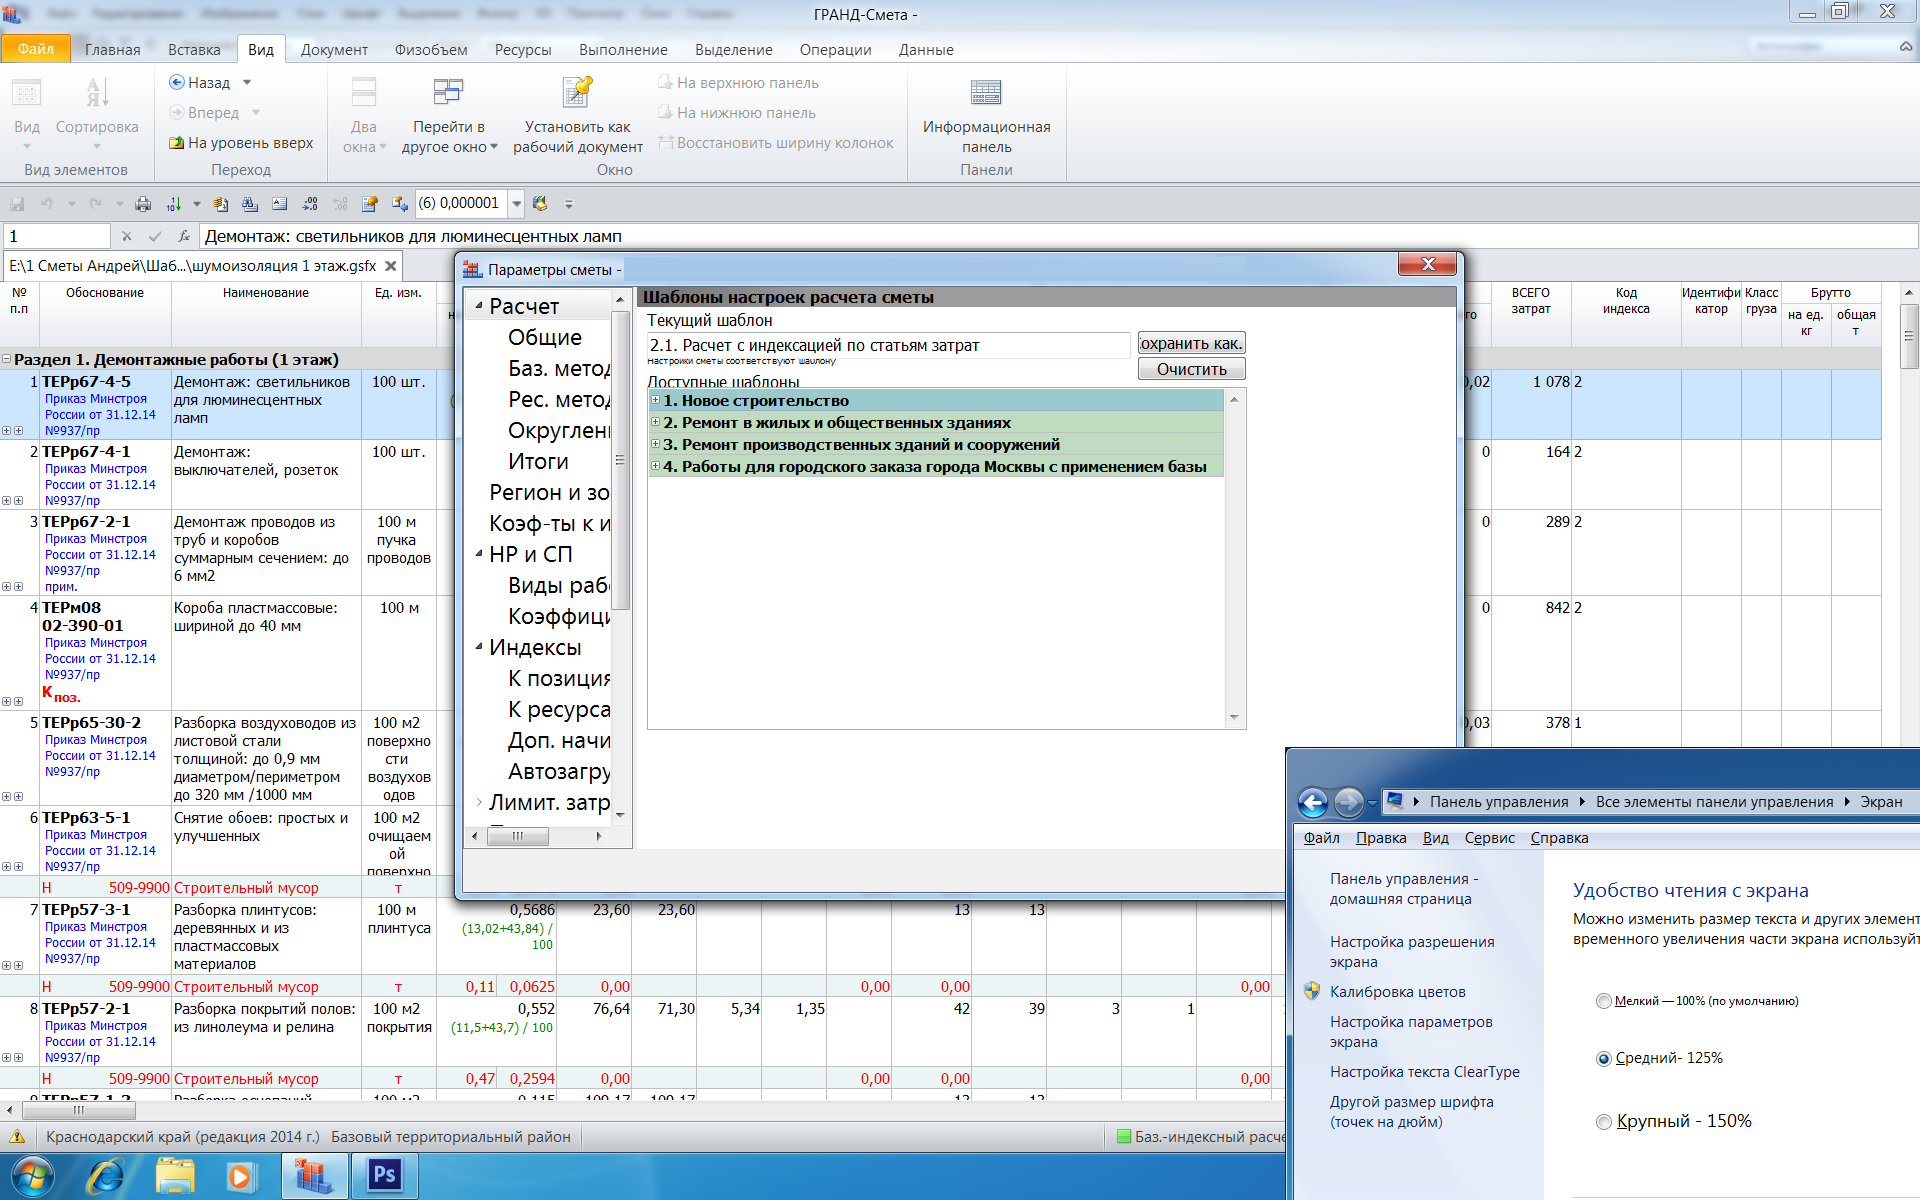The image size is (1920, 1200).
Task: Open the Сервис menu in Control Panel
Action: [x=1489, y=838]
